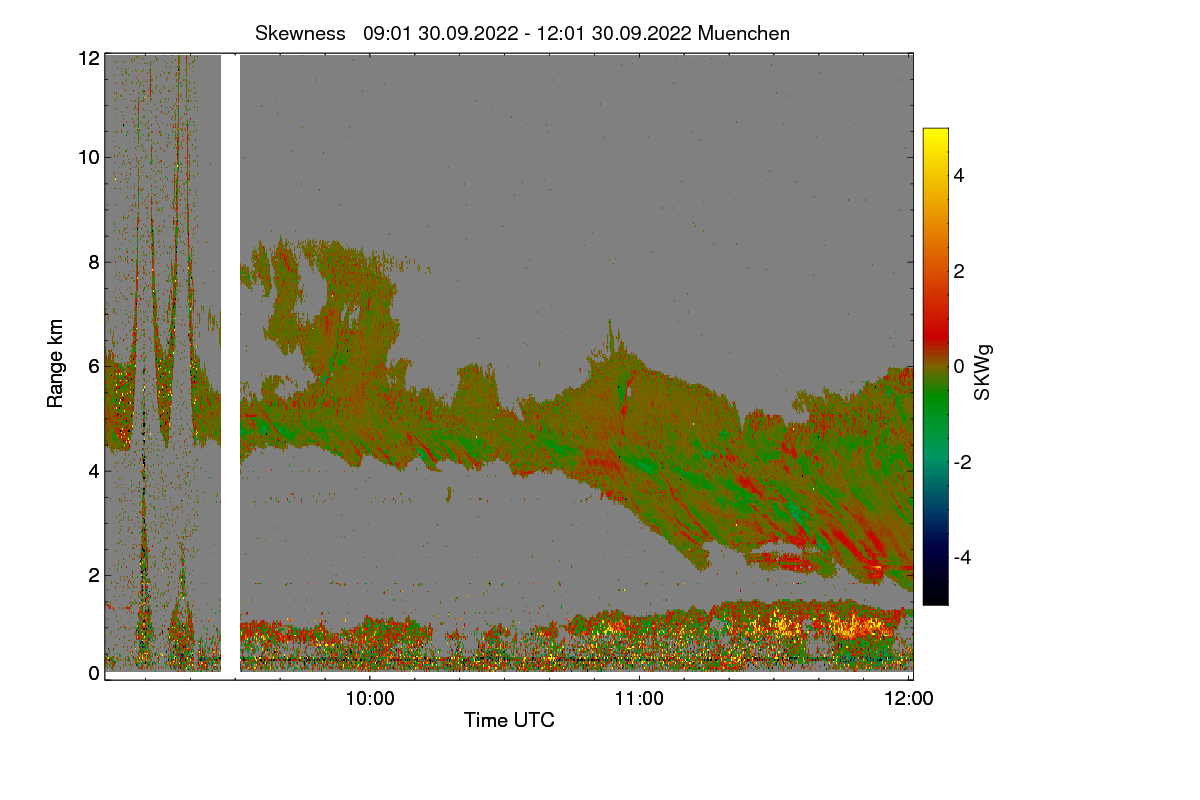Click the white data gap stripe
1200x800 pixels.
pyautogui.click(x=230, y=364)
